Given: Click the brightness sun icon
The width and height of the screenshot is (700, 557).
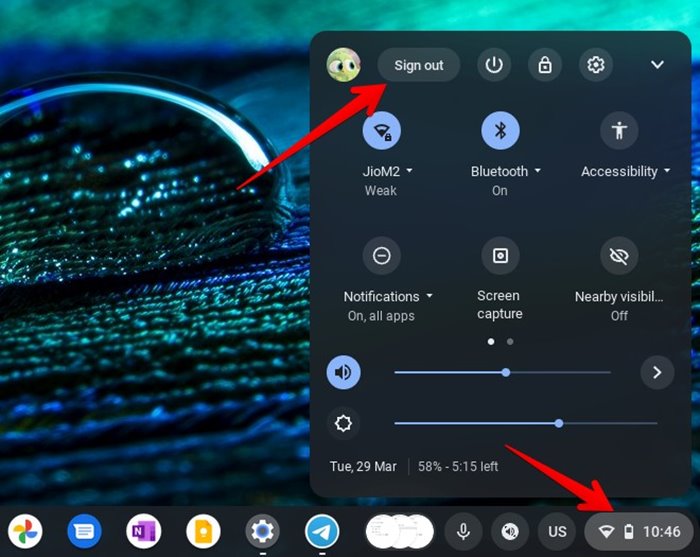Looking at the screenshot, I should pos(343,423).
